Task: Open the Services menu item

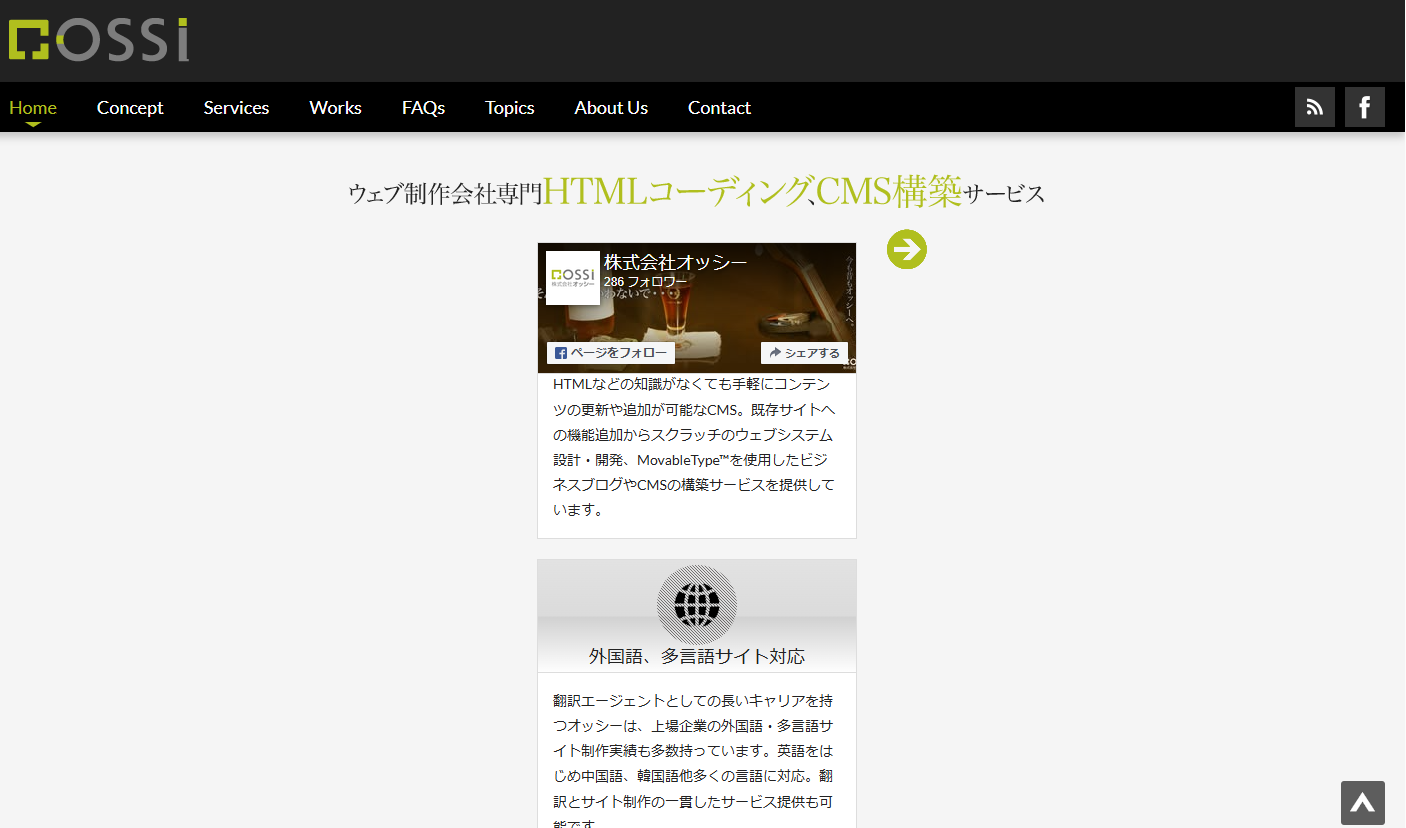Action: coord(236,107)
